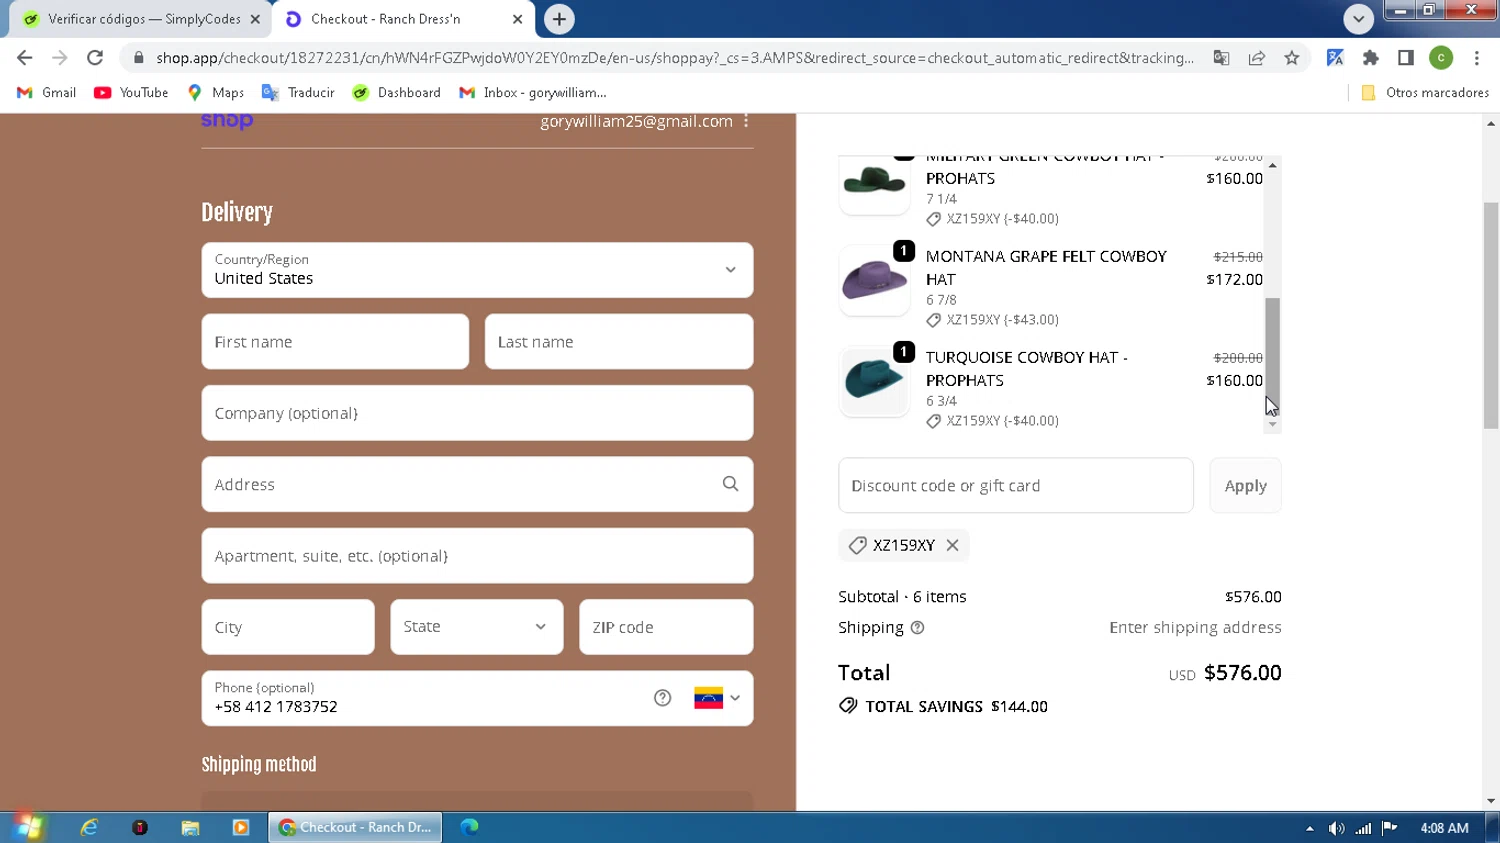Click the Discount code or gift card field

[1016, 486]
